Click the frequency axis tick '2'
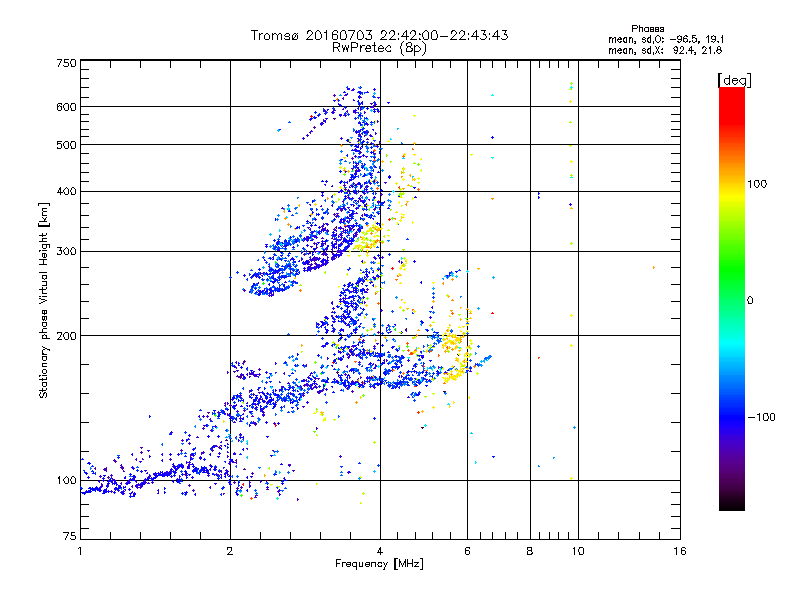This screenshot has height=600, width=800. point(230,551)
